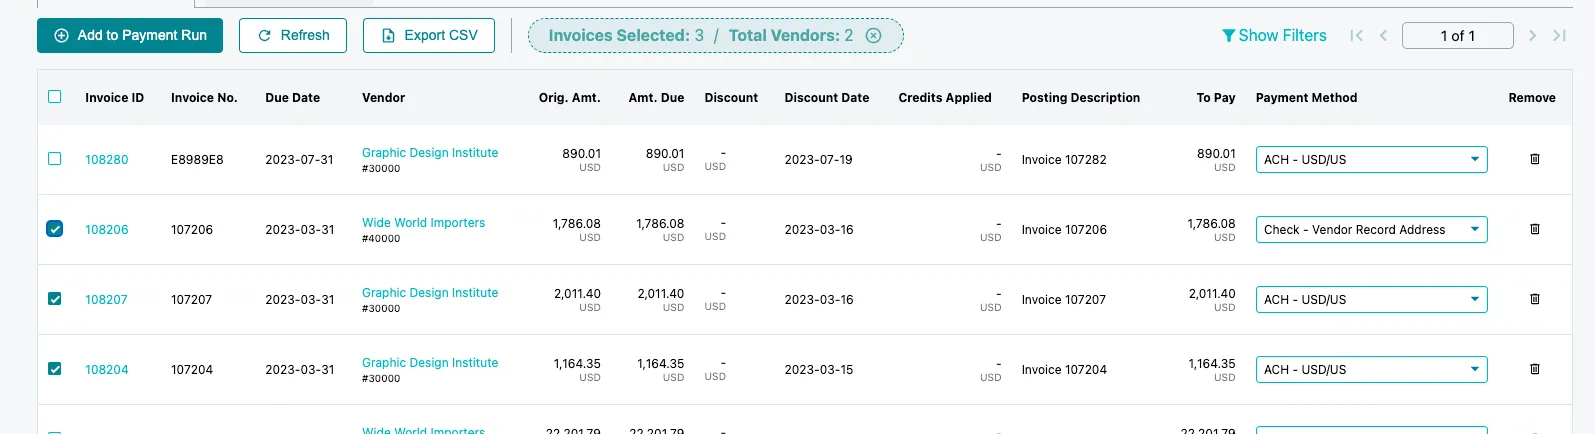This screenshot has width=1595, height=434.
Task: Open Wide World Importers vendor for invoice 107206
Action: click(x=423, y=223)
